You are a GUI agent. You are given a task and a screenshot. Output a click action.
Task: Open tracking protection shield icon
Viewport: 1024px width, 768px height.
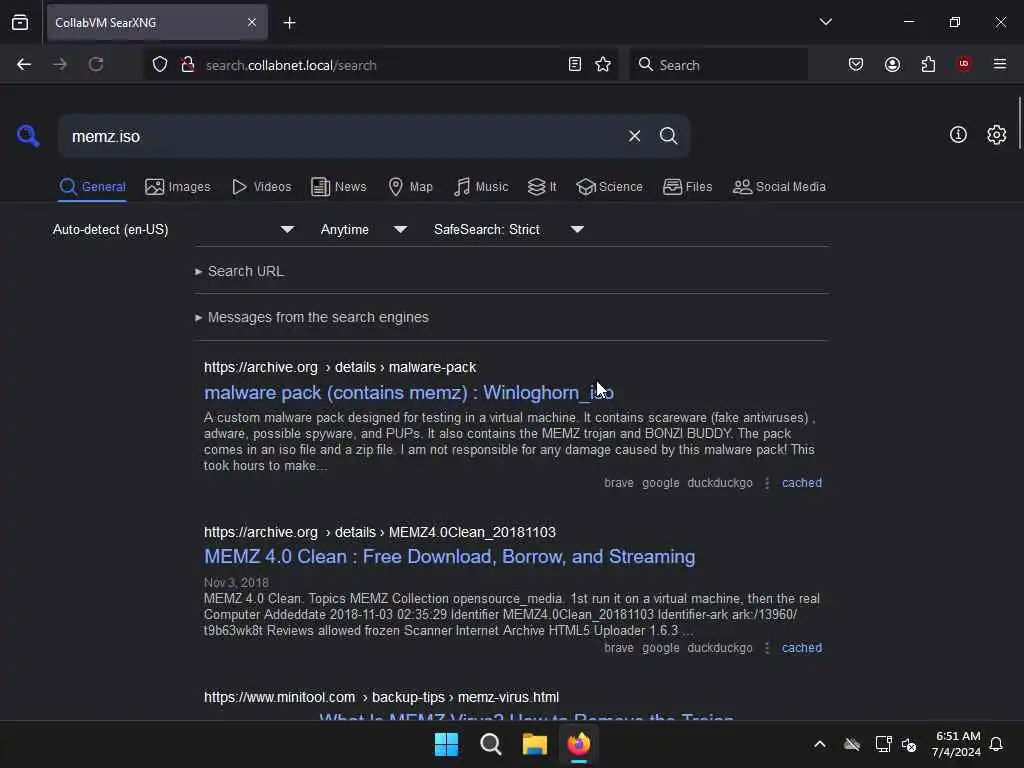(160, 65)
